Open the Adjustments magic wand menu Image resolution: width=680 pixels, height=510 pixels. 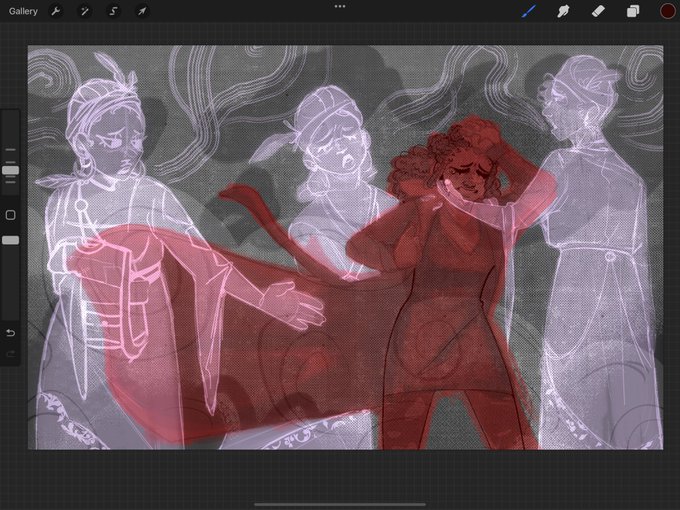click(85, 11)
